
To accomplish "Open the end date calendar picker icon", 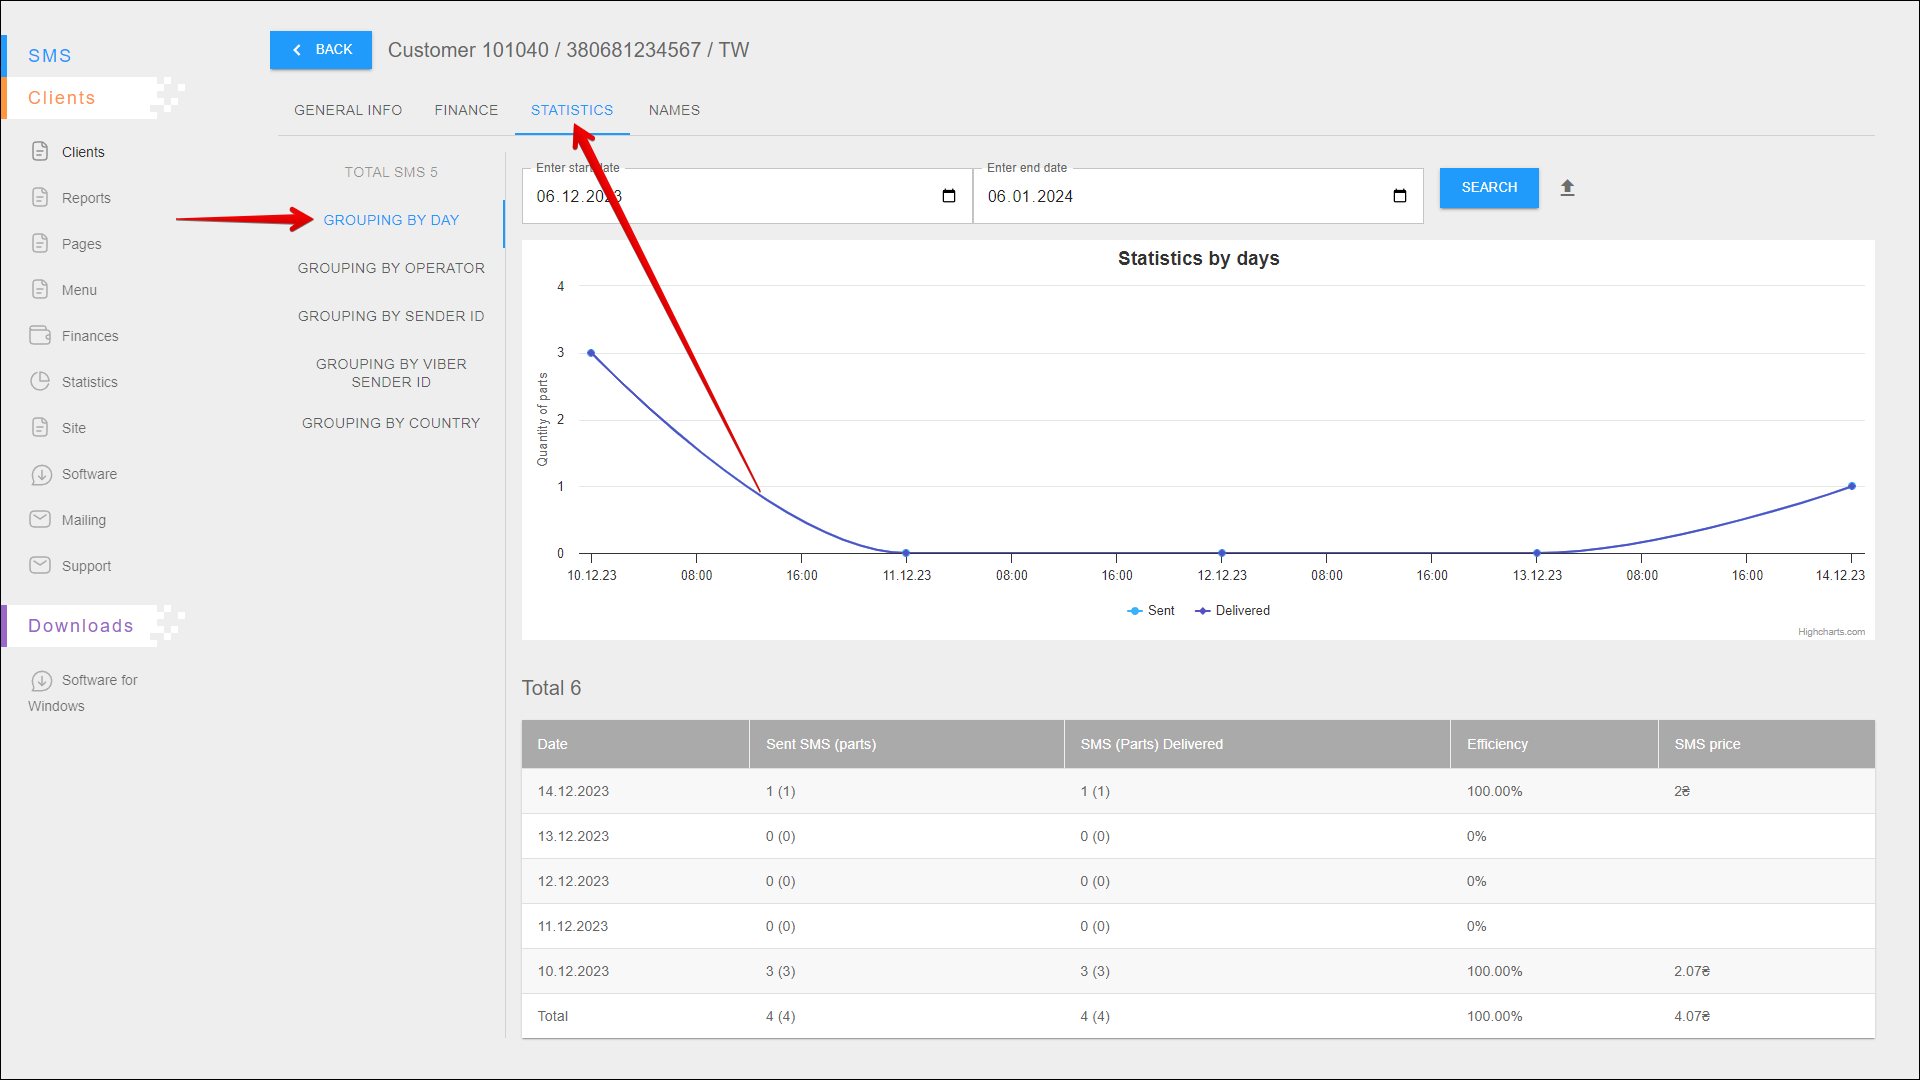I will [1399, 196].
